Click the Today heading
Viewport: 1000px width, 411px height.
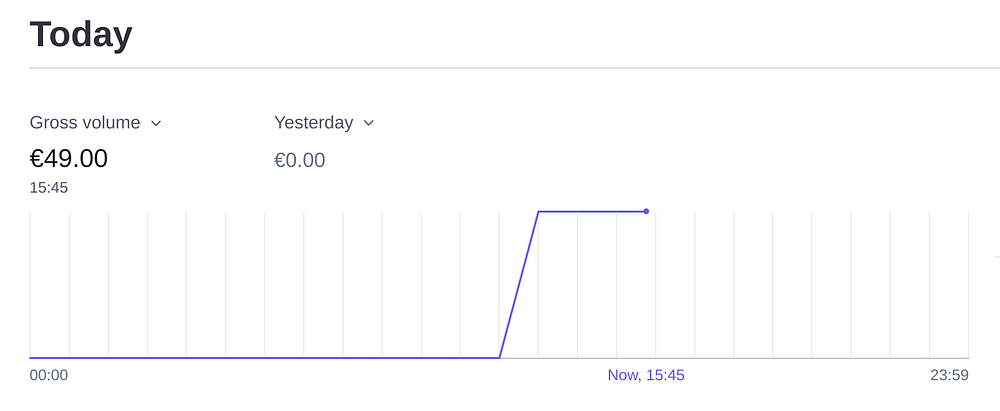[81, 34]
